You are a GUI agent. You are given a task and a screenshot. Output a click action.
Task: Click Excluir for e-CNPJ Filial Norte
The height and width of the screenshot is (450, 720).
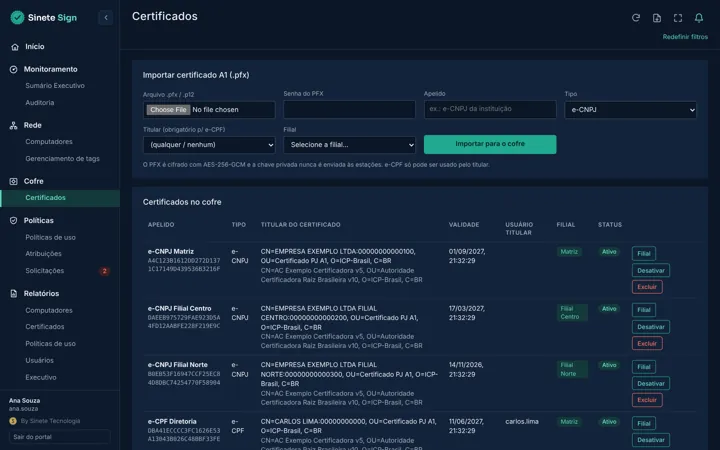click(647, 400)
